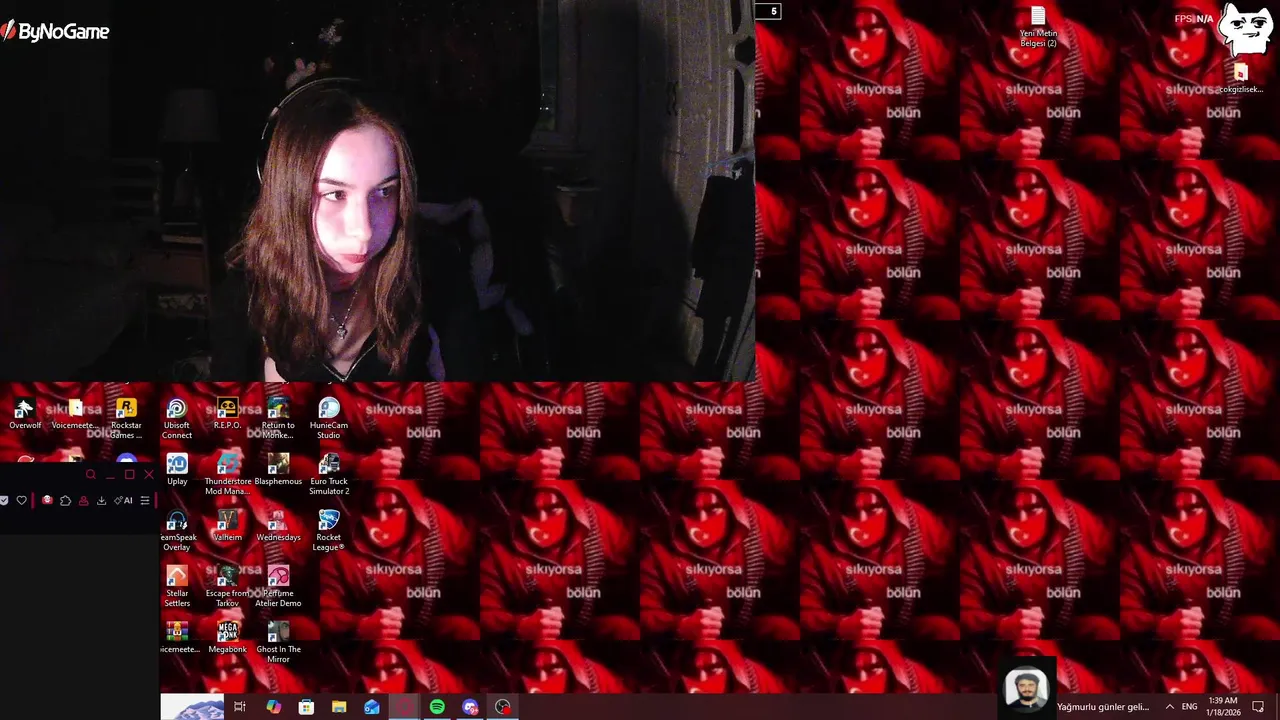Open the browser downloads arrow icon
The height and width of the screenshot is (720, 1280).
tap(101, 500)
